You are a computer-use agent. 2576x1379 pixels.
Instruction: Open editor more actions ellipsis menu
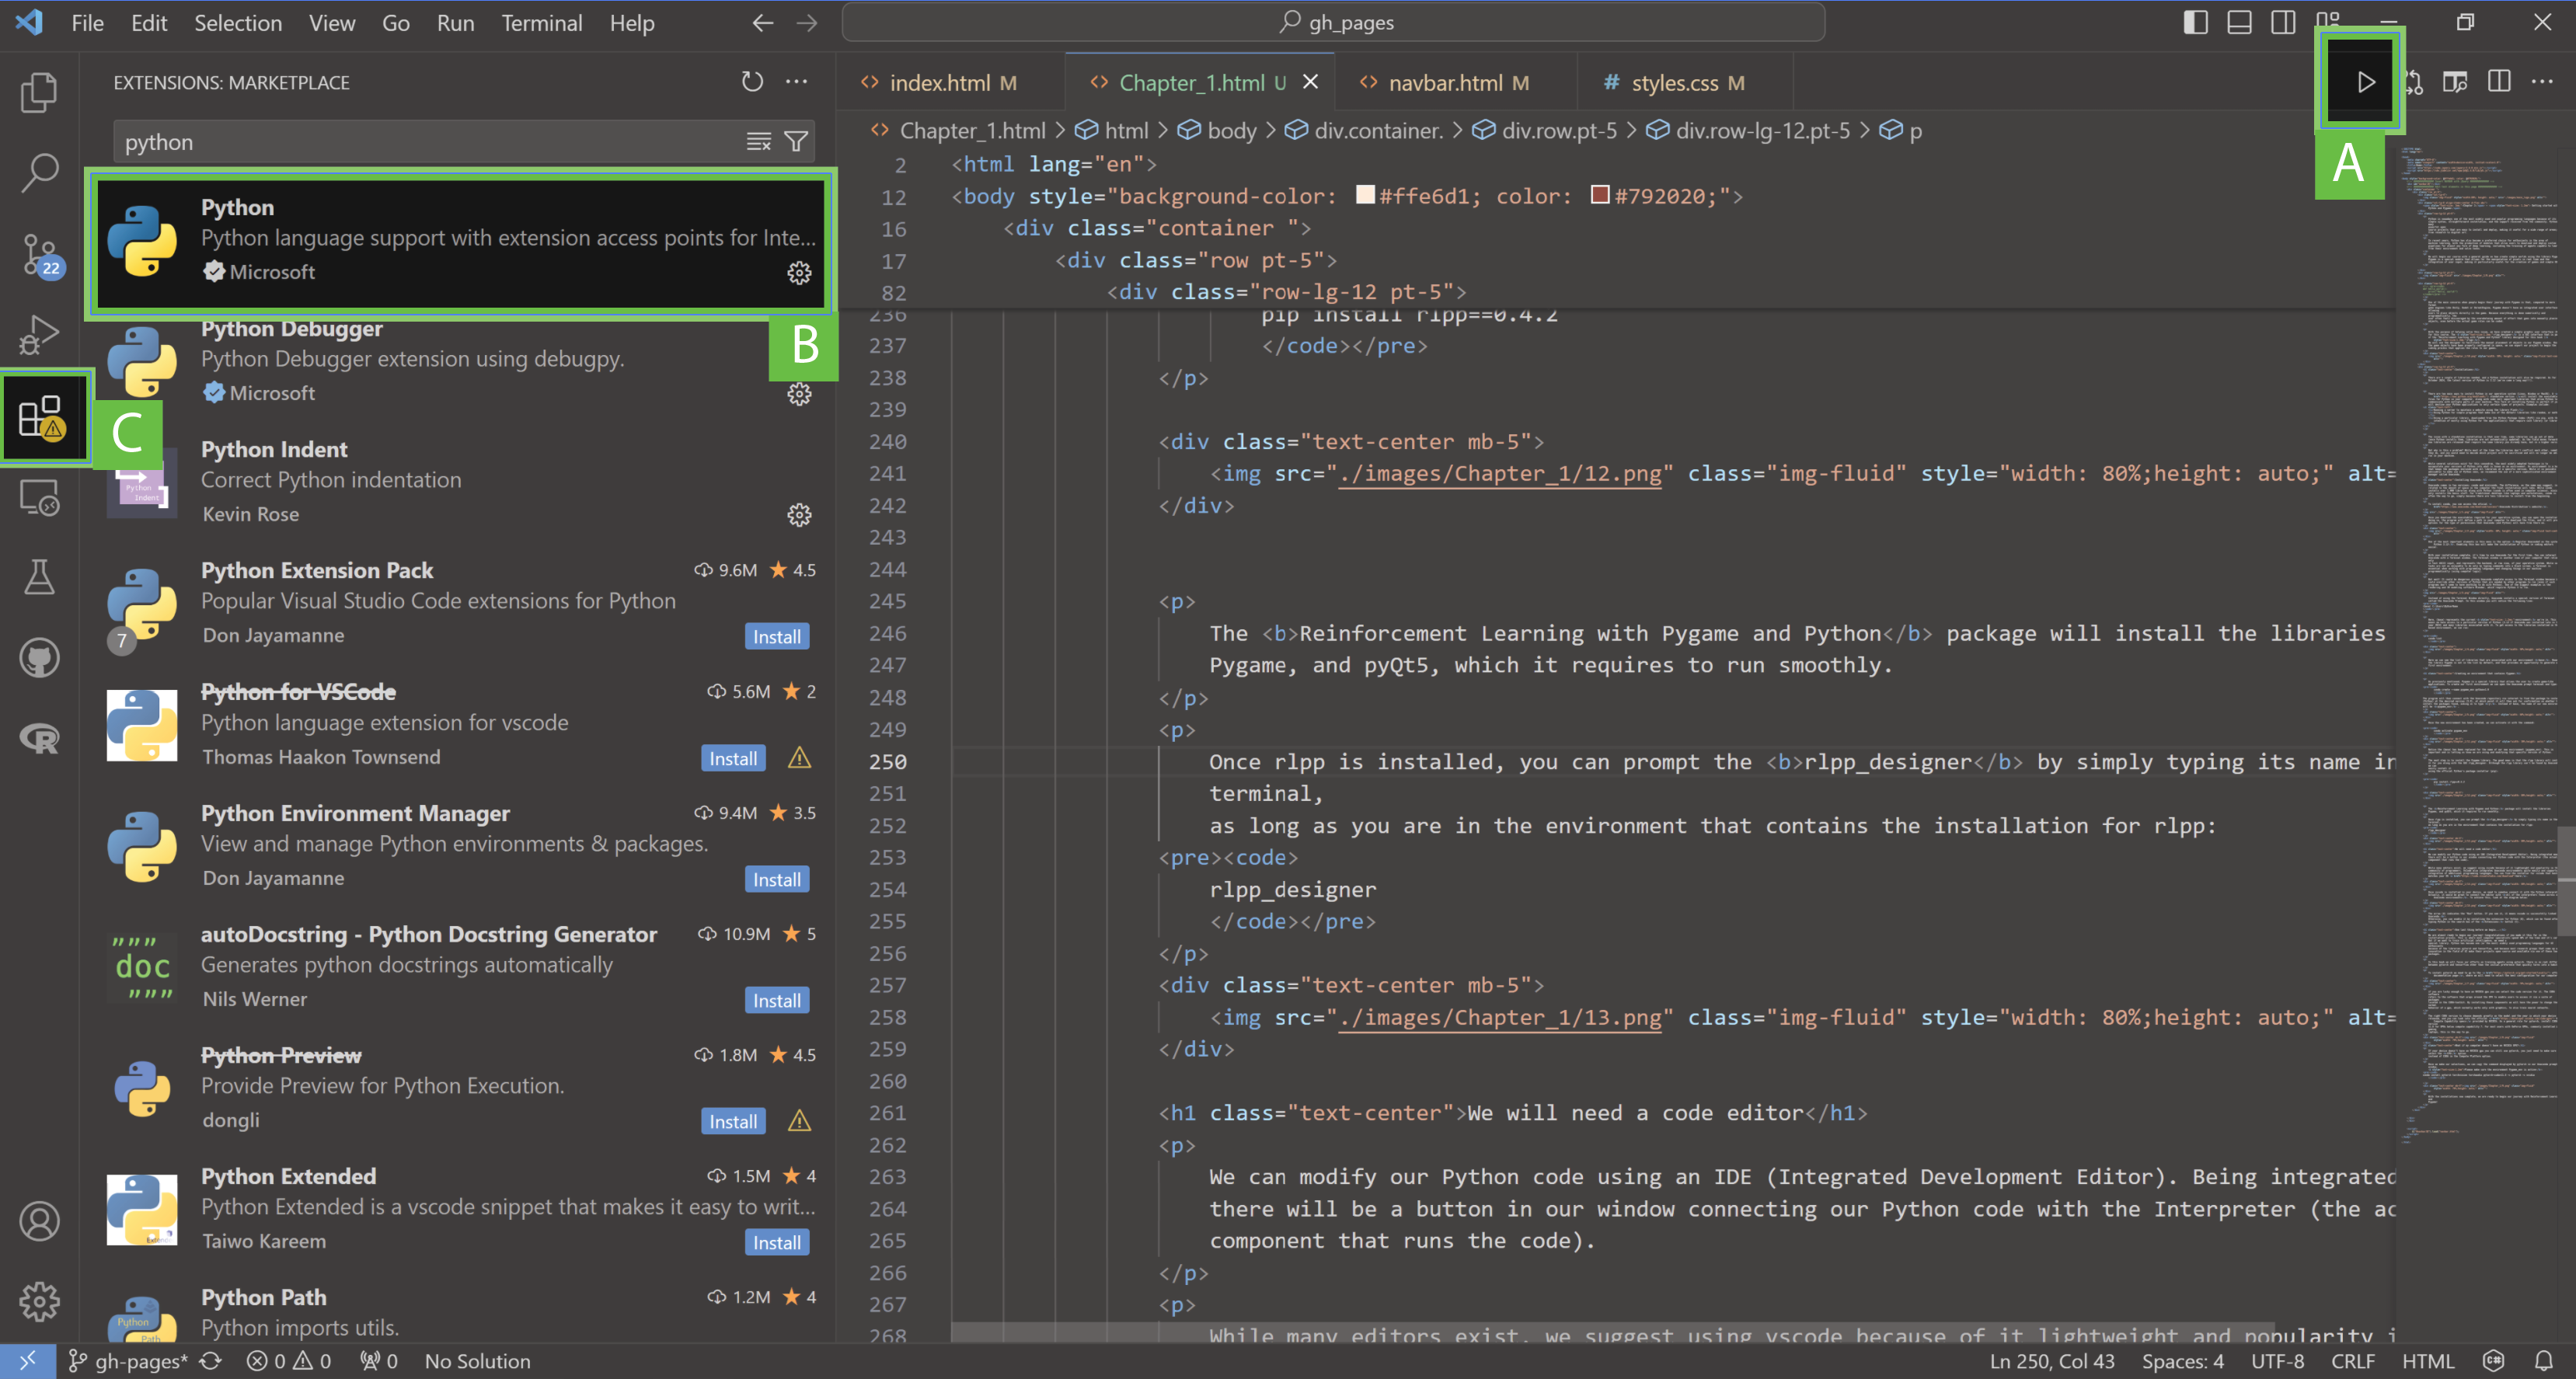[2542, 82]
